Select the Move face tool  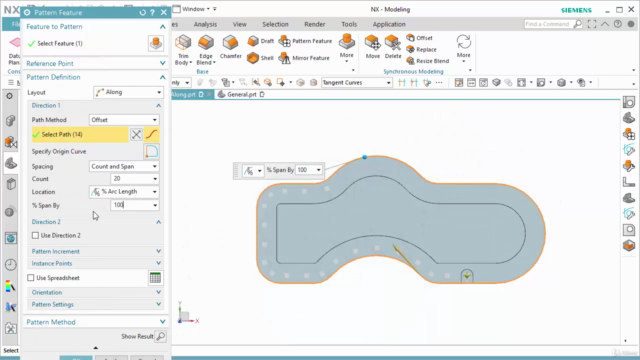coord(372,47)
